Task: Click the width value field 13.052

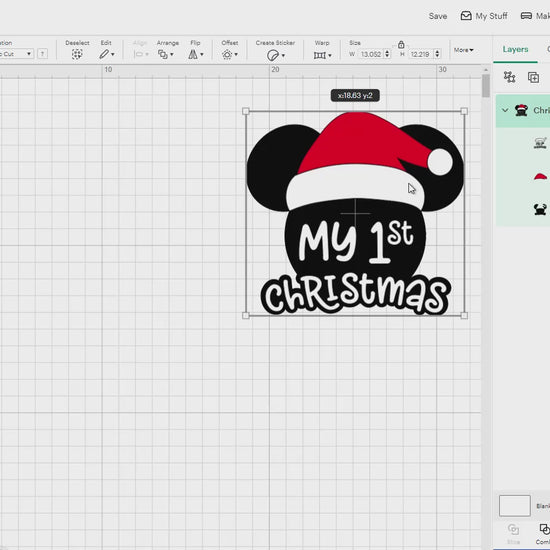Action: point(371,54)
